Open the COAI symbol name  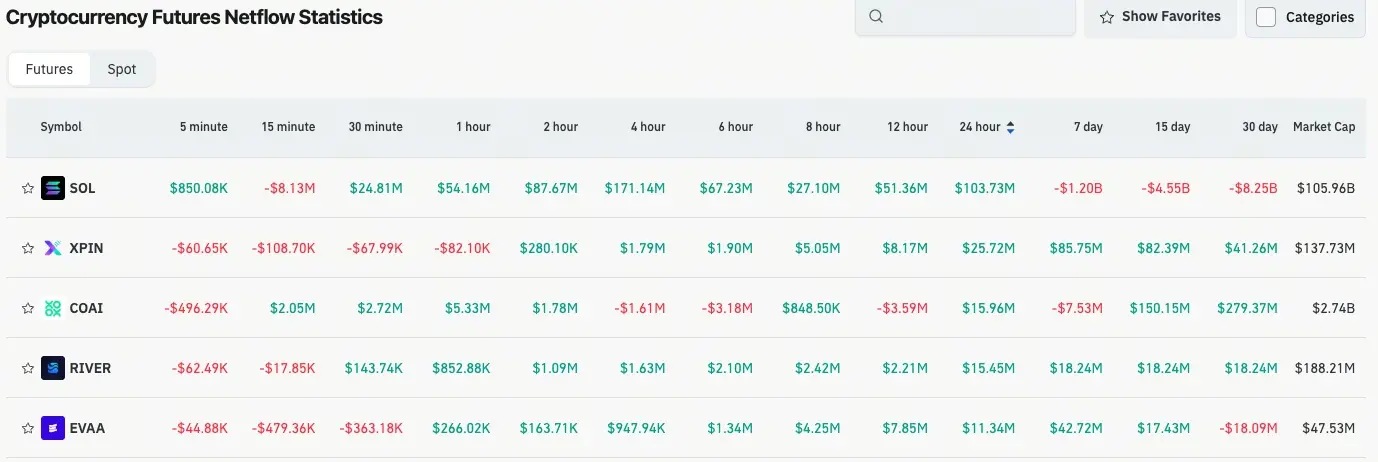(86, 308)
